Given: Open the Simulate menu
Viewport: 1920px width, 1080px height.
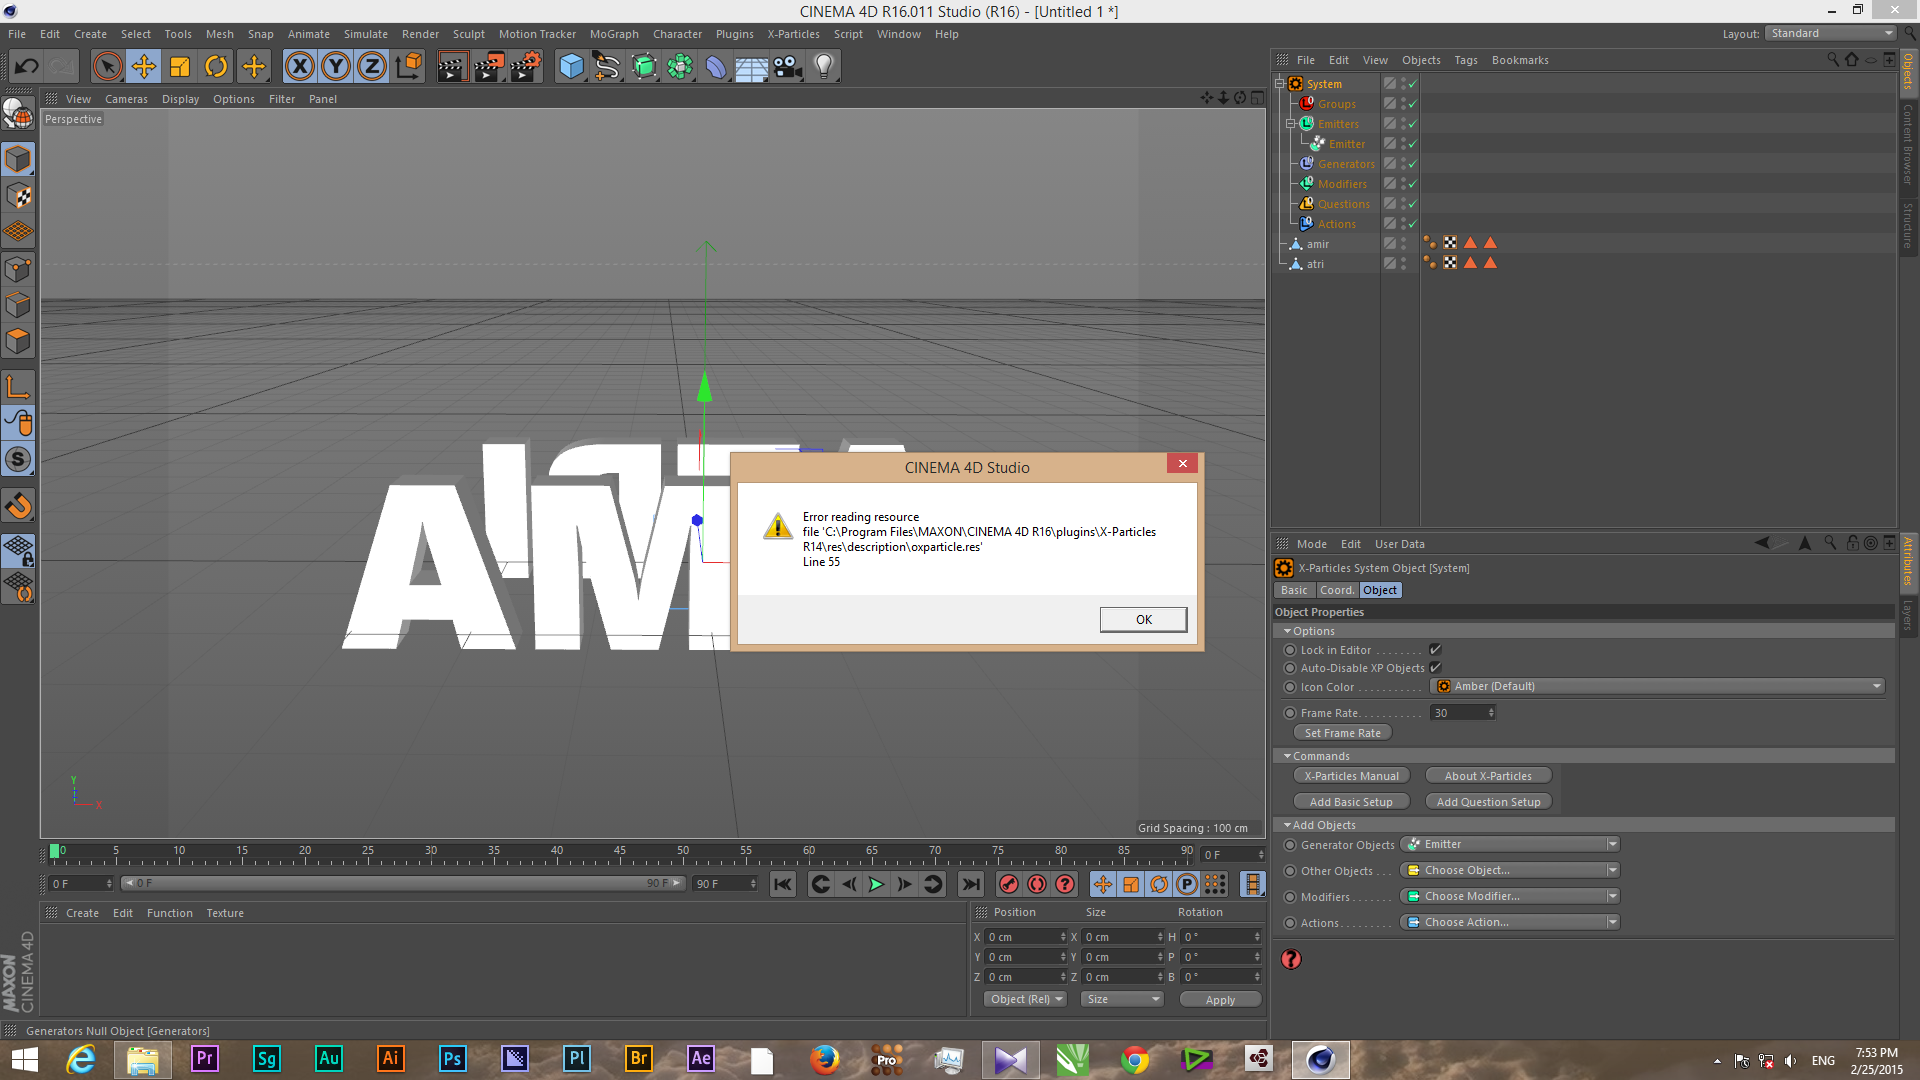Looking at the screenshot, I should point(366,34).
